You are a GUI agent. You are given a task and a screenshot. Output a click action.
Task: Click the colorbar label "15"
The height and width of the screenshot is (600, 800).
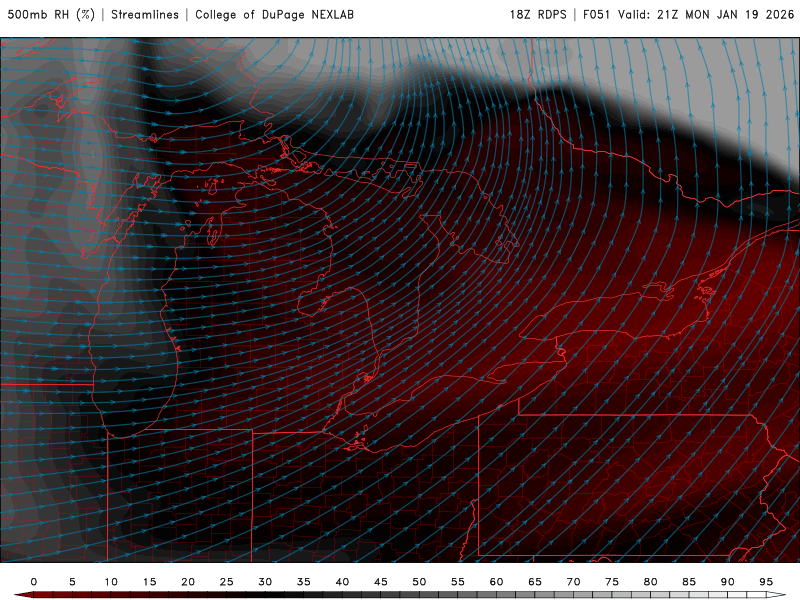149,582
